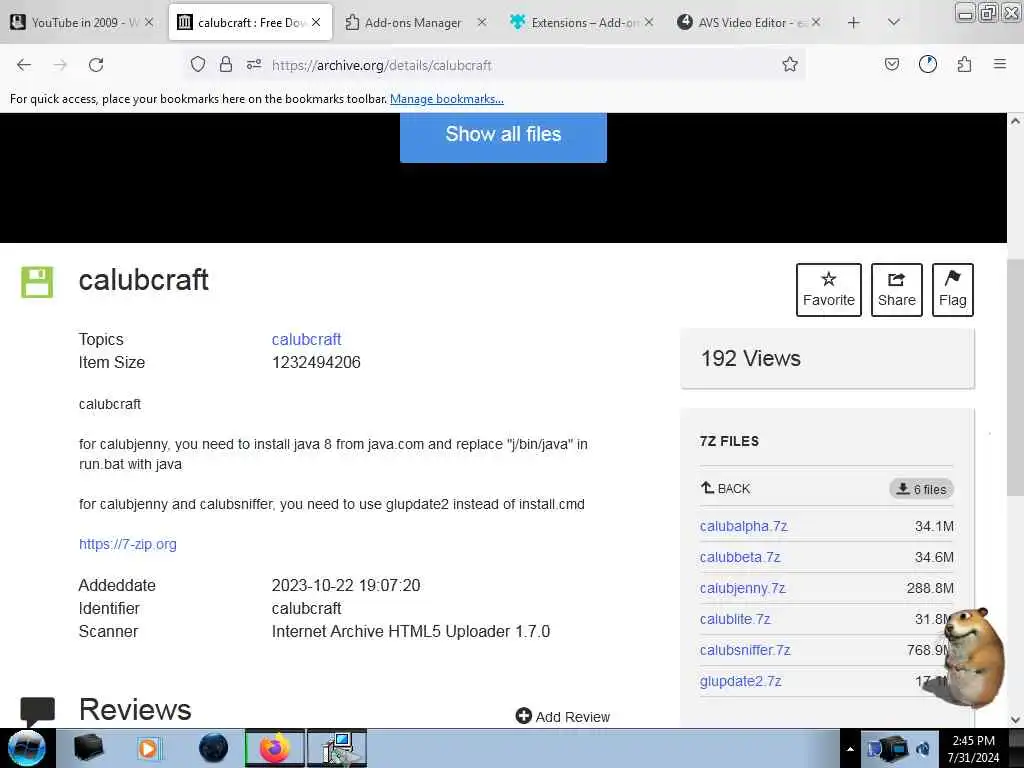
Task: Download calubalpha.7z file
Action: [x=743, y=526]
